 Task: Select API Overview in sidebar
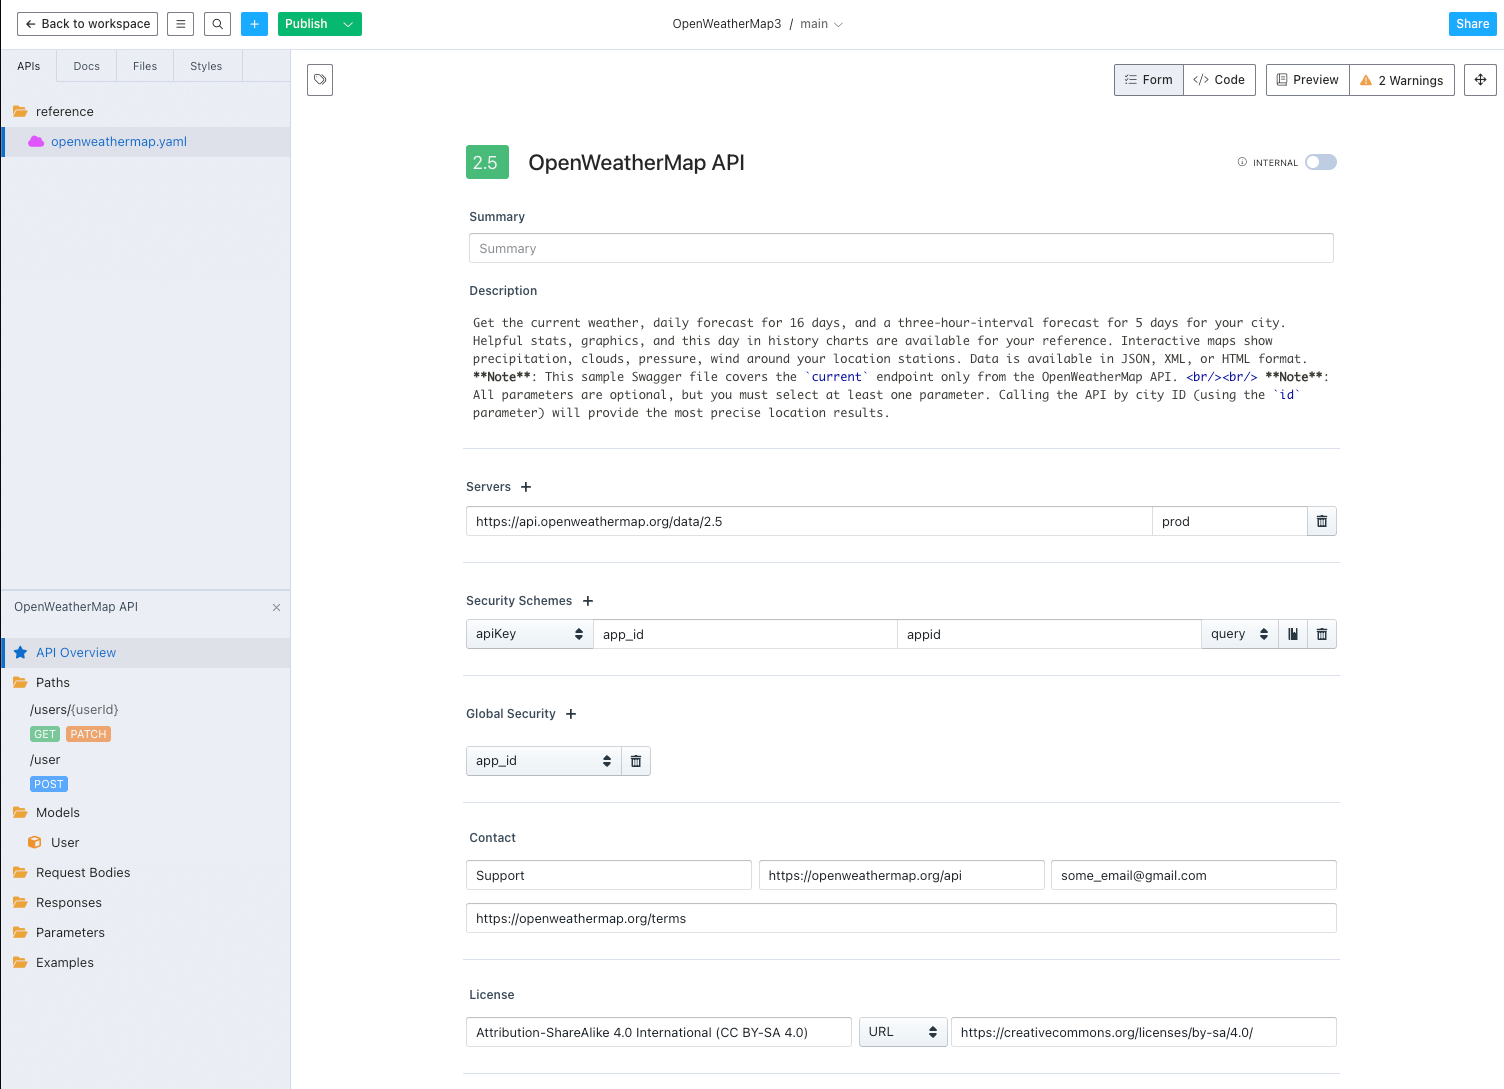coord(146,653)
